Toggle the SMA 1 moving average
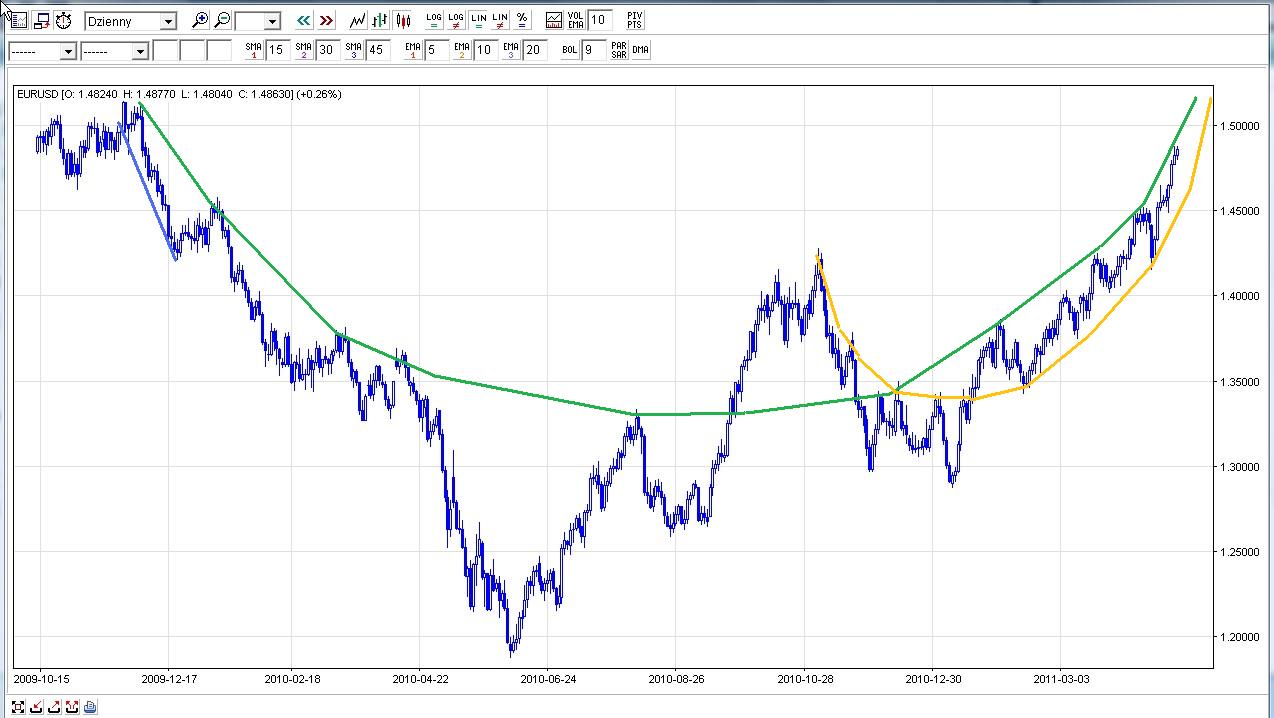1274x718 pixels. (254, 50)
